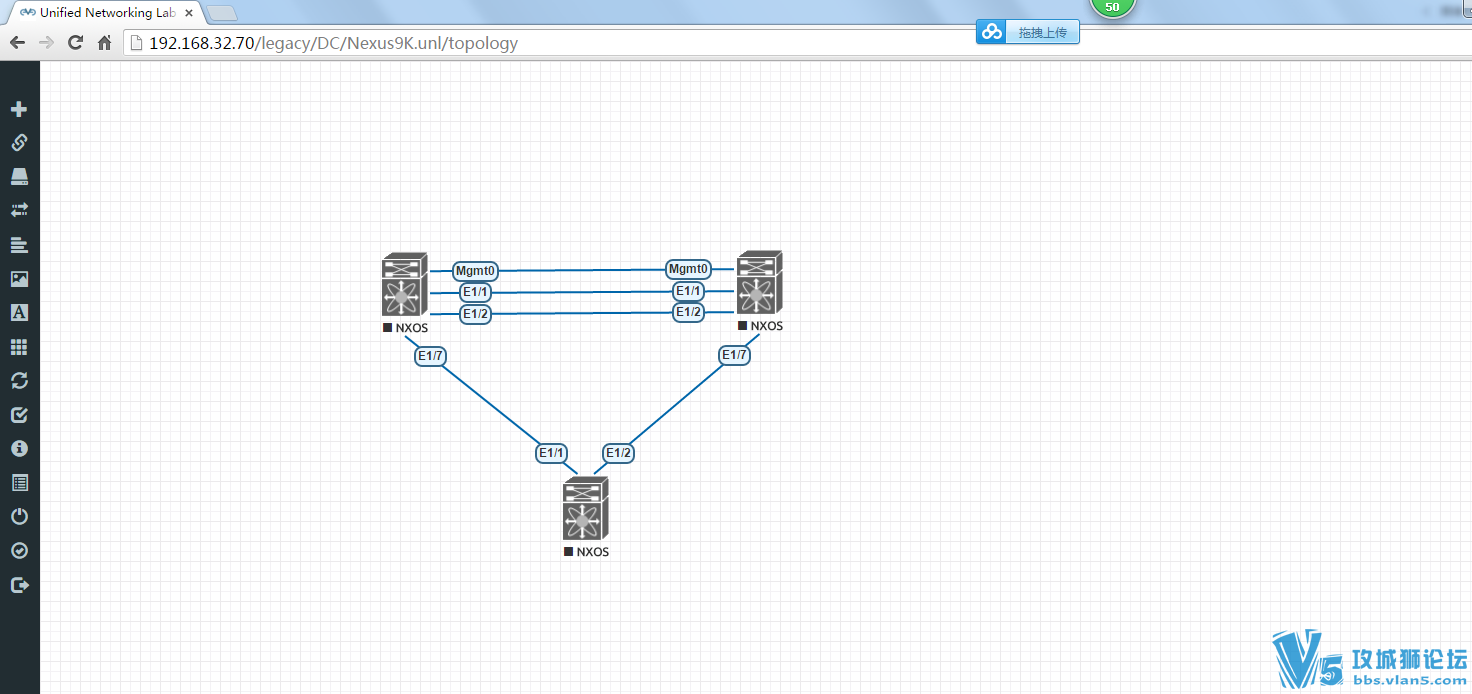The height and width of the screenshot is (694, 1472).
Task: Open the list-panel sidebar icon
Action: pyautogui.click(x=19, y=483)
